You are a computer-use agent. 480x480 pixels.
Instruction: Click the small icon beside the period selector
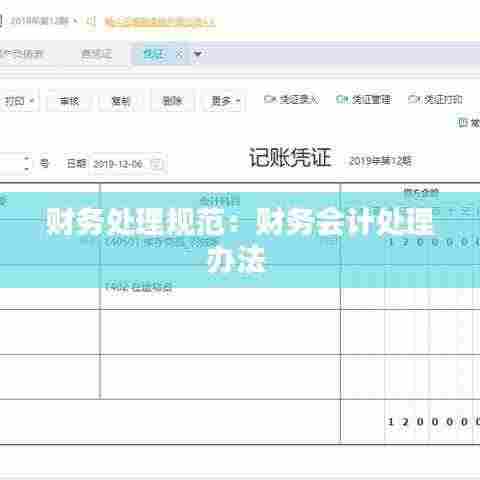[91, 21]
